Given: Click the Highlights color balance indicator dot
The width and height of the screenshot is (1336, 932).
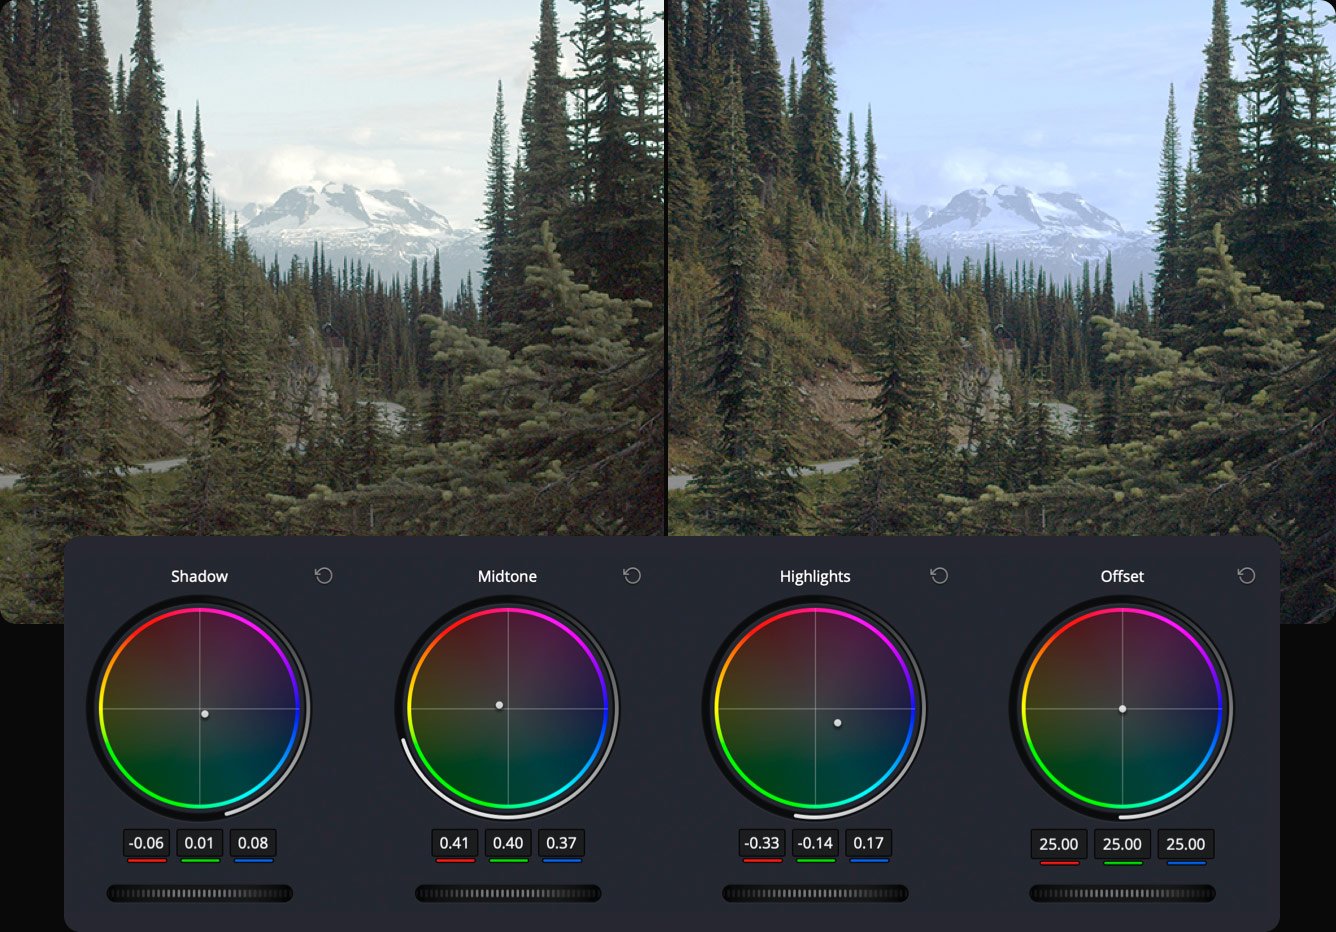Looking at the screenshot, I should coord(838,721).
